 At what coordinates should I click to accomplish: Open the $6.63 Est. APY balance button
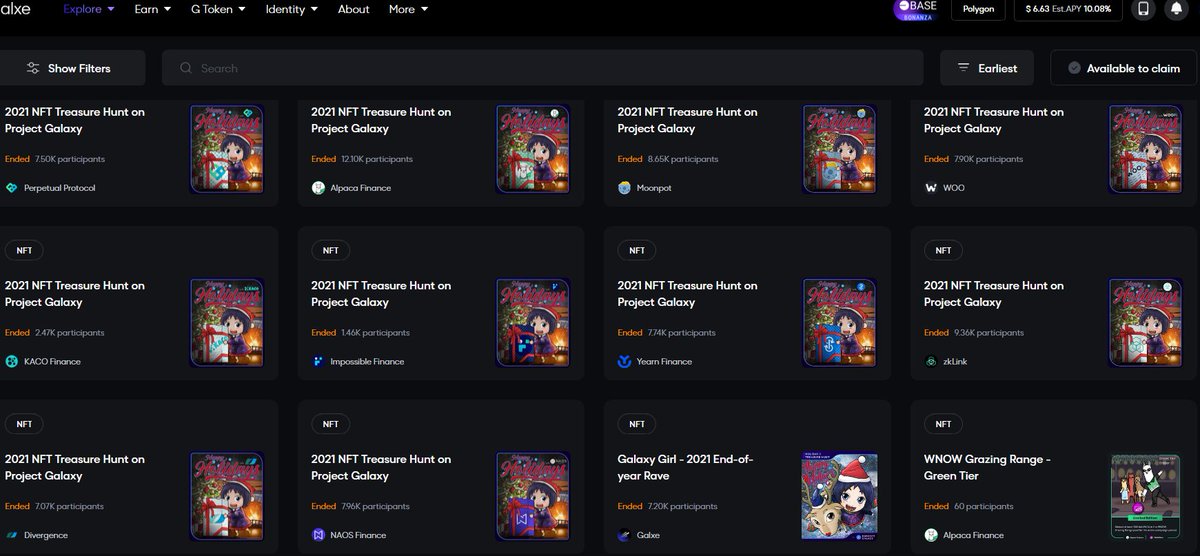pyautogui.click(x=1070, y=9)
